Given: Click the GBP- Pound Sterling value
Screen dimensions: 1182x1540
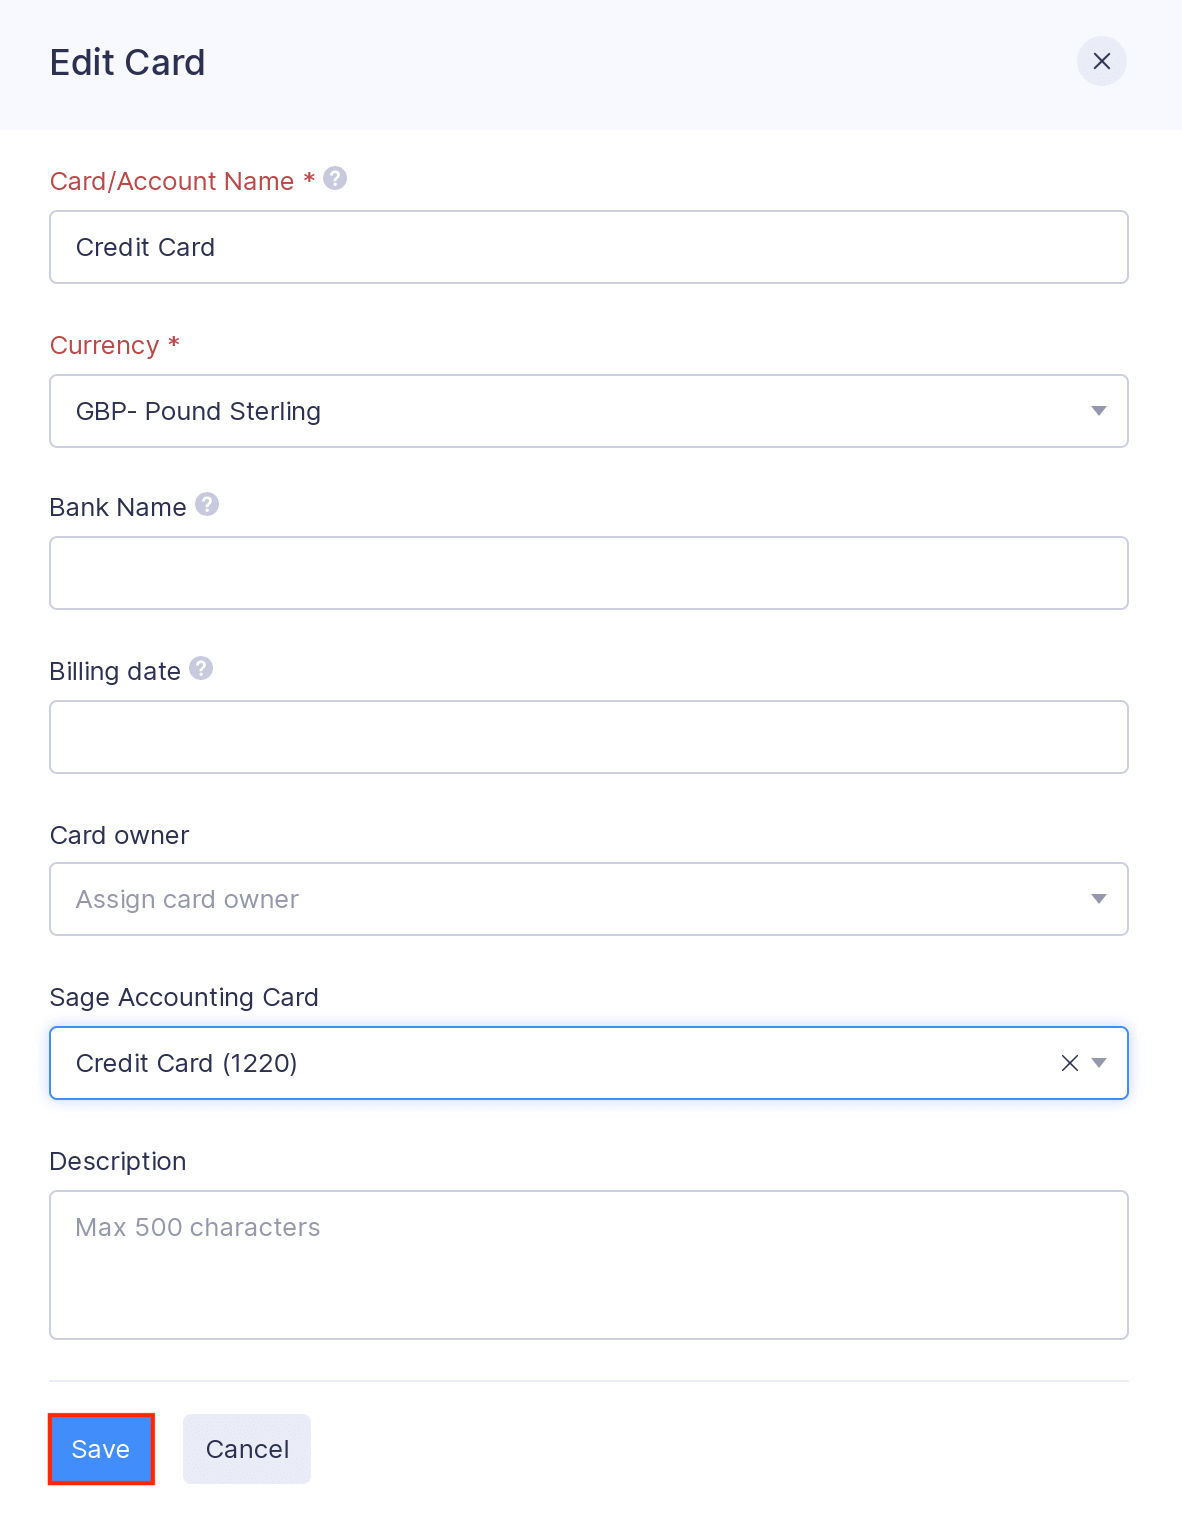Looking at the screenshot, I should [x=198, y=411].
